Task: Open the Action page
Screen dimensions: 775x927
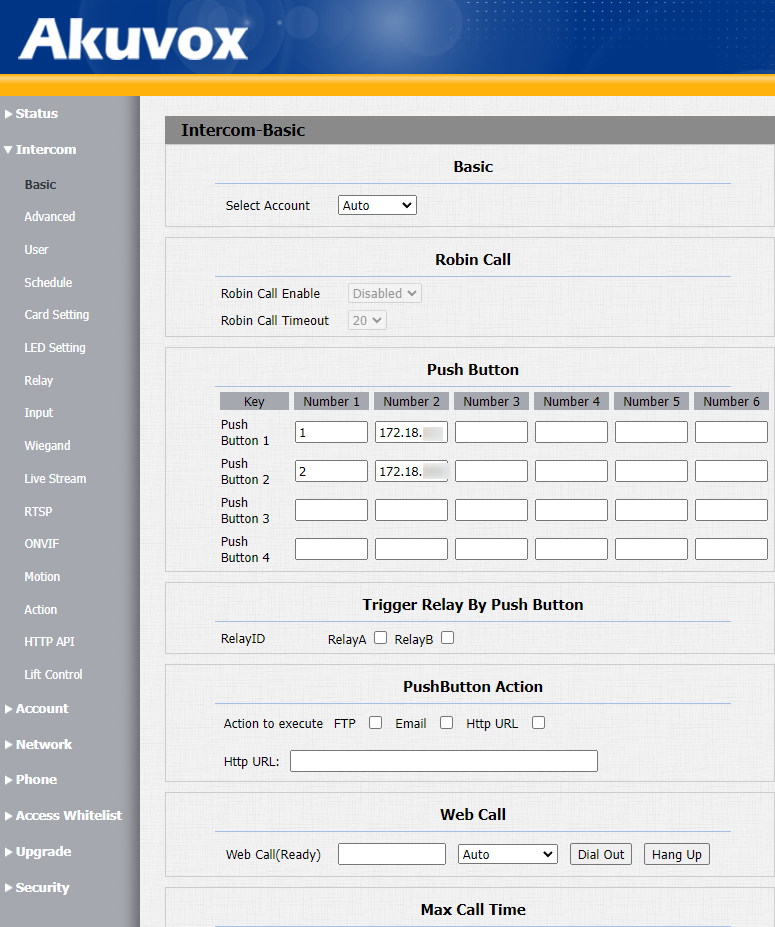Action: [41, 610]
